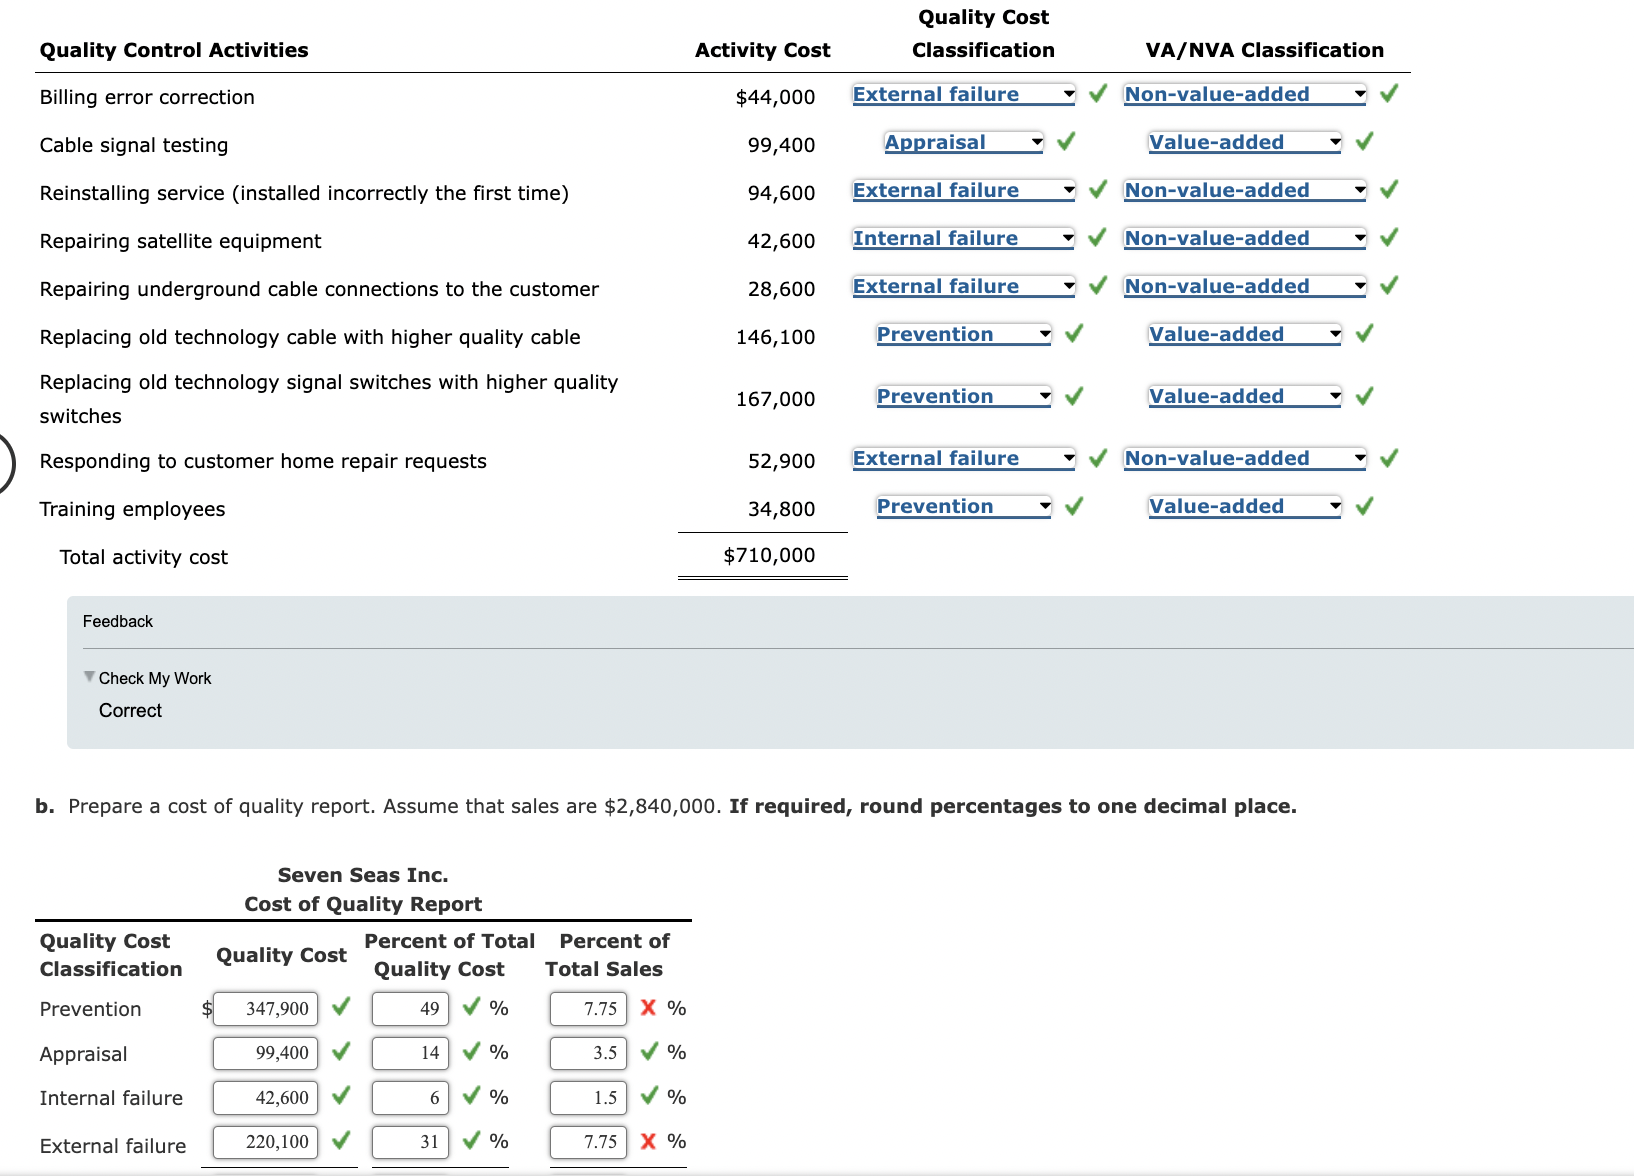Click the Correct feedback text

coord(129,710)
